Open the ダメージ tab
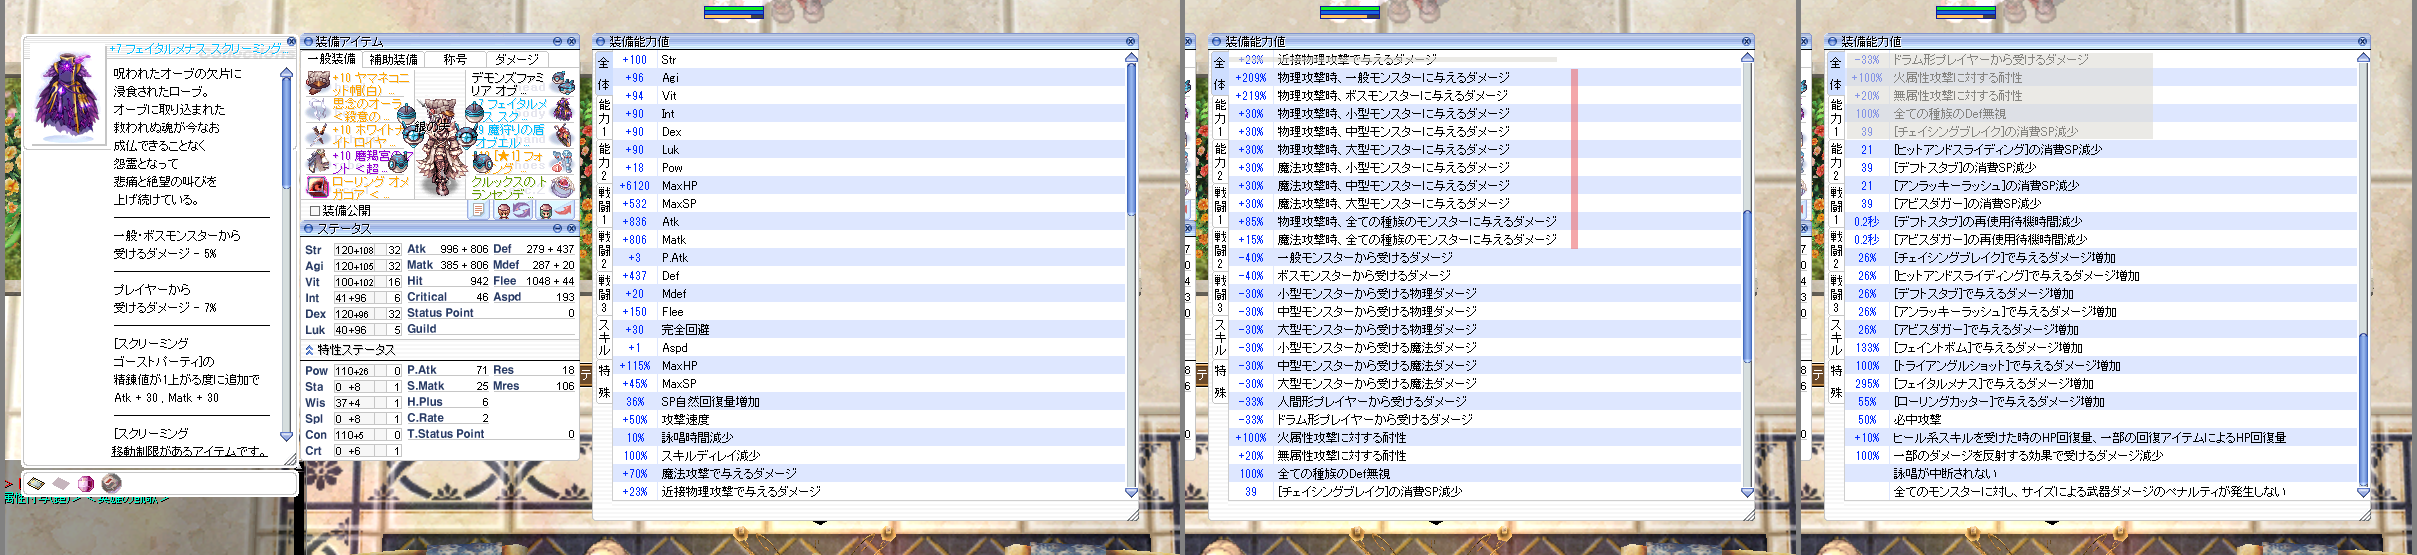 (516, 59)
